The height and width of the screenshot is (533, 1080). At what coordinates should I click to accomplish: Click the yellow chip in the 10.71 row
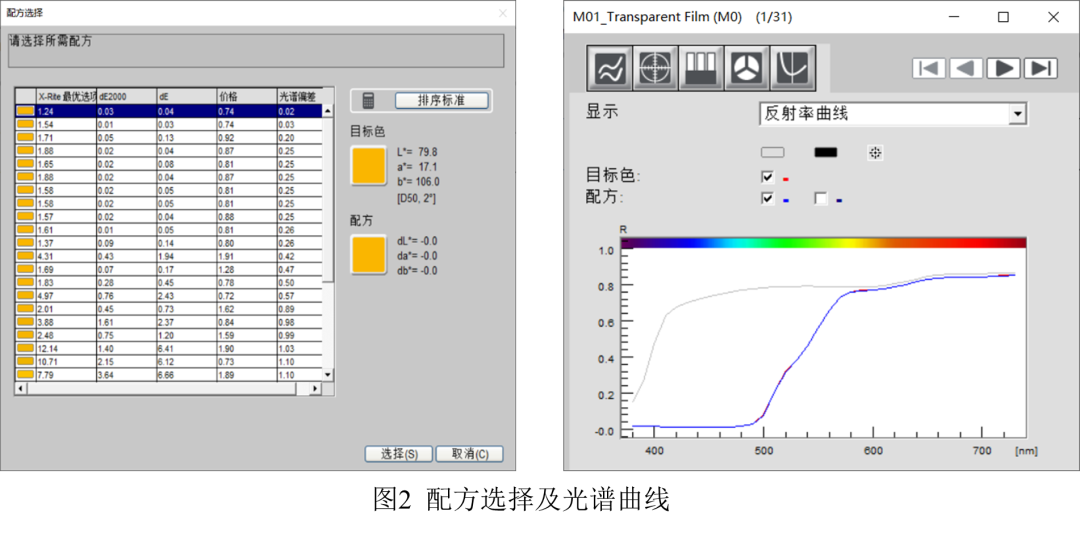pos(25,361)
